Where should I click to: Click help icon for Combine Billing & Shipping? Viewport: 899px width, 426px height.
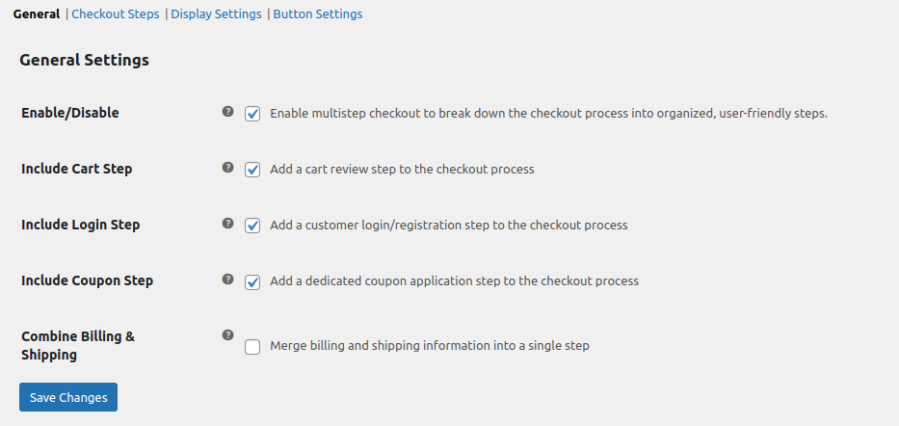click(228, 336)
